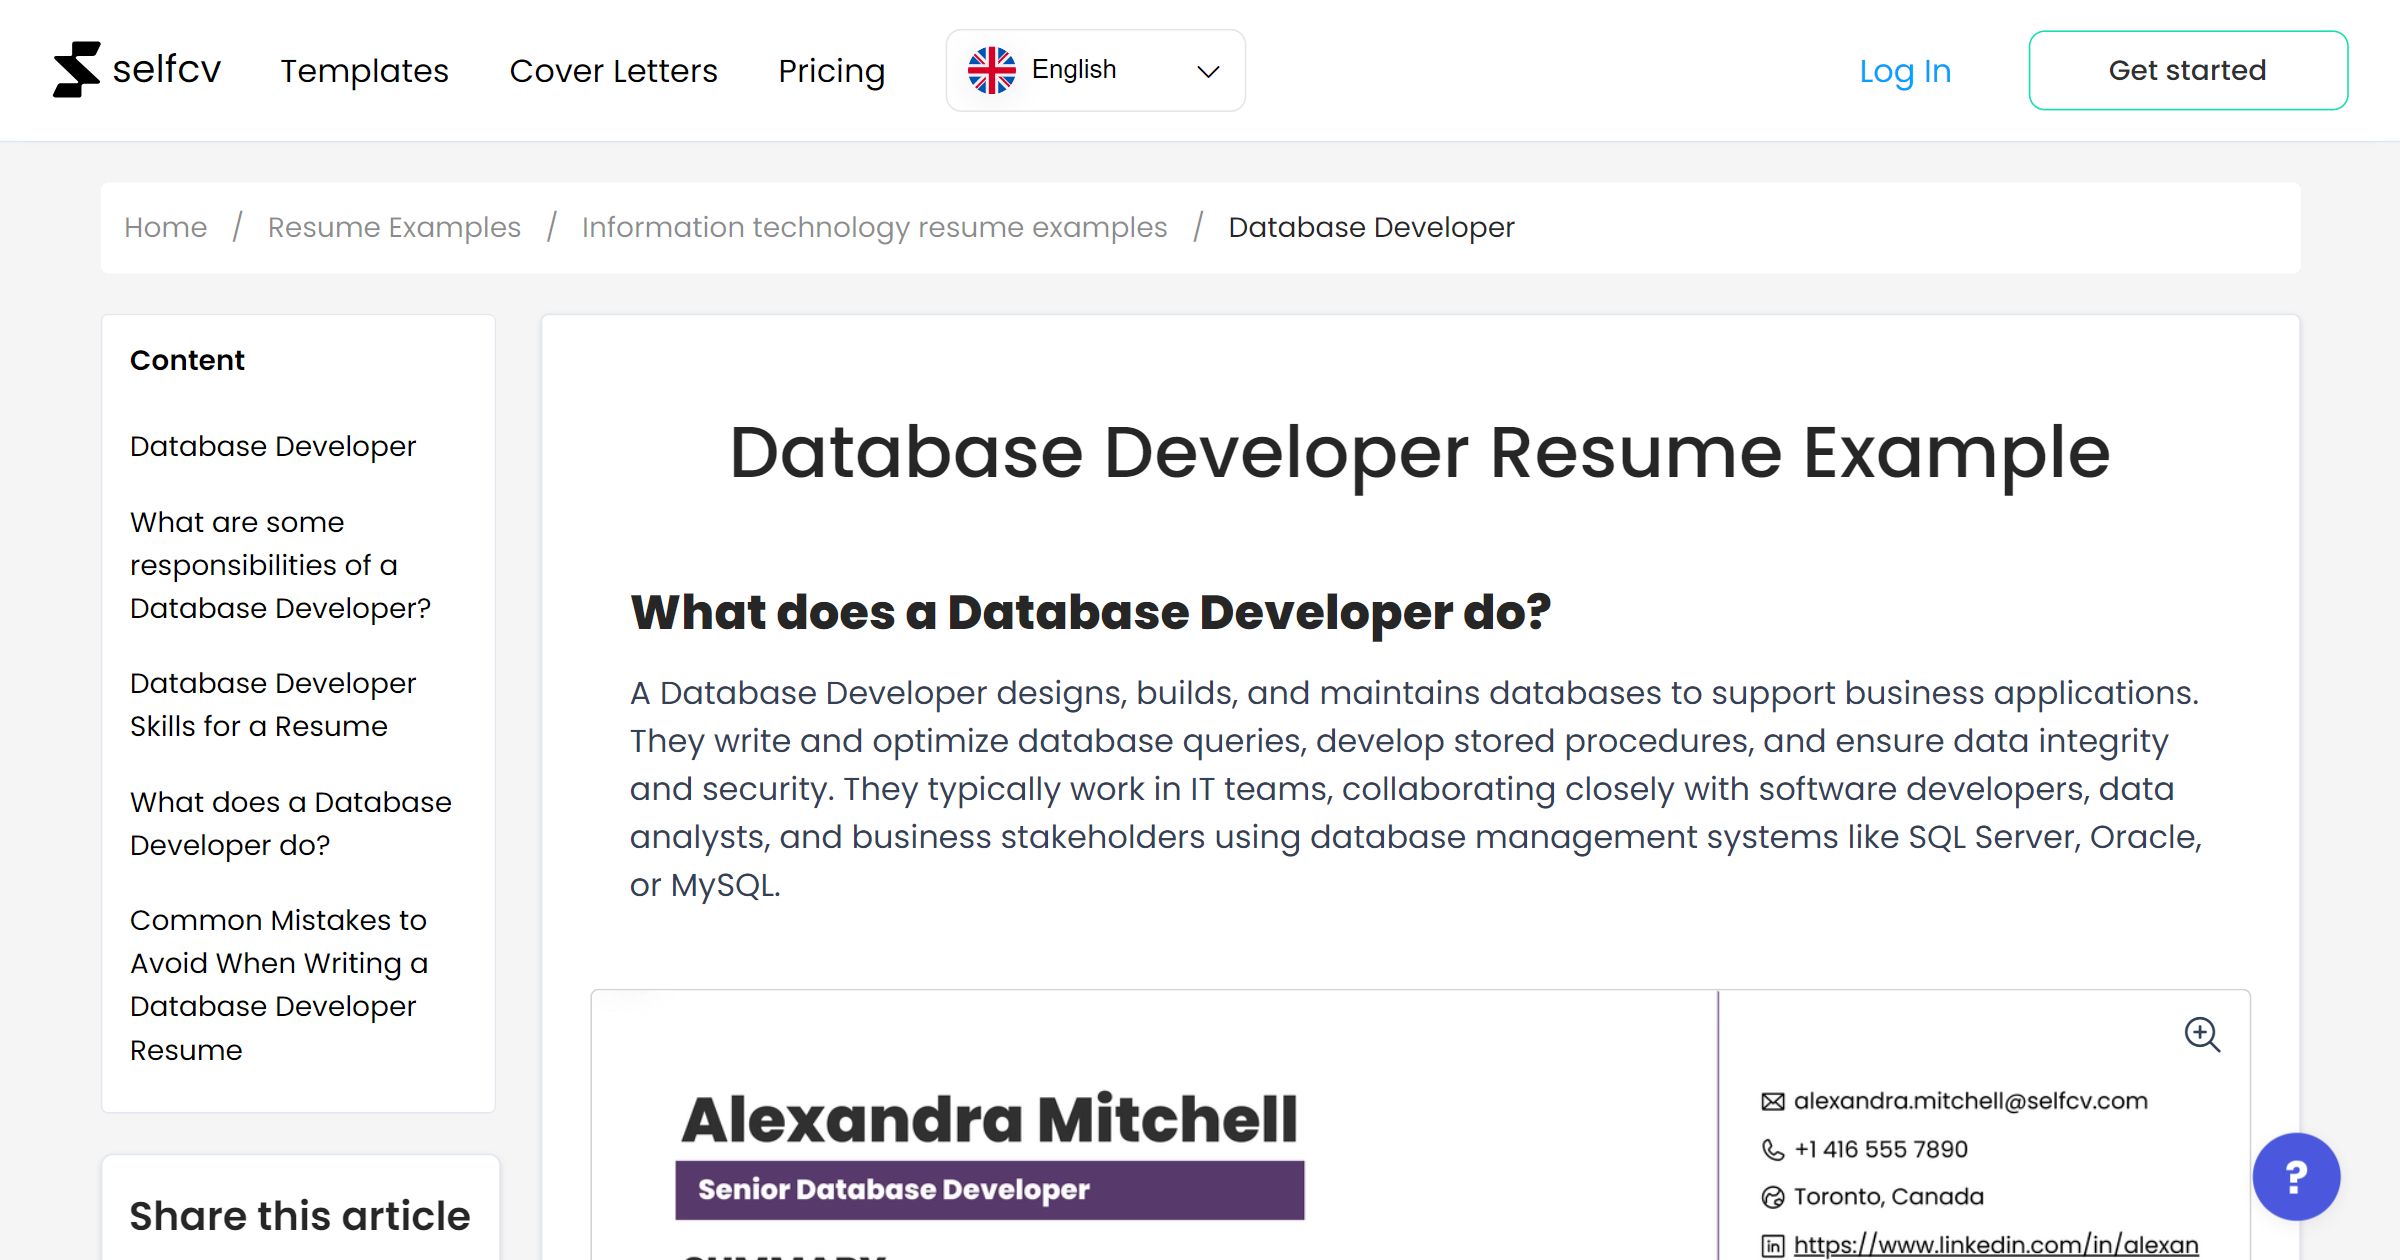Screen dimensions: 2400x1260
Task: Click the selfcv logo icon
Action: tap(76, 70)
